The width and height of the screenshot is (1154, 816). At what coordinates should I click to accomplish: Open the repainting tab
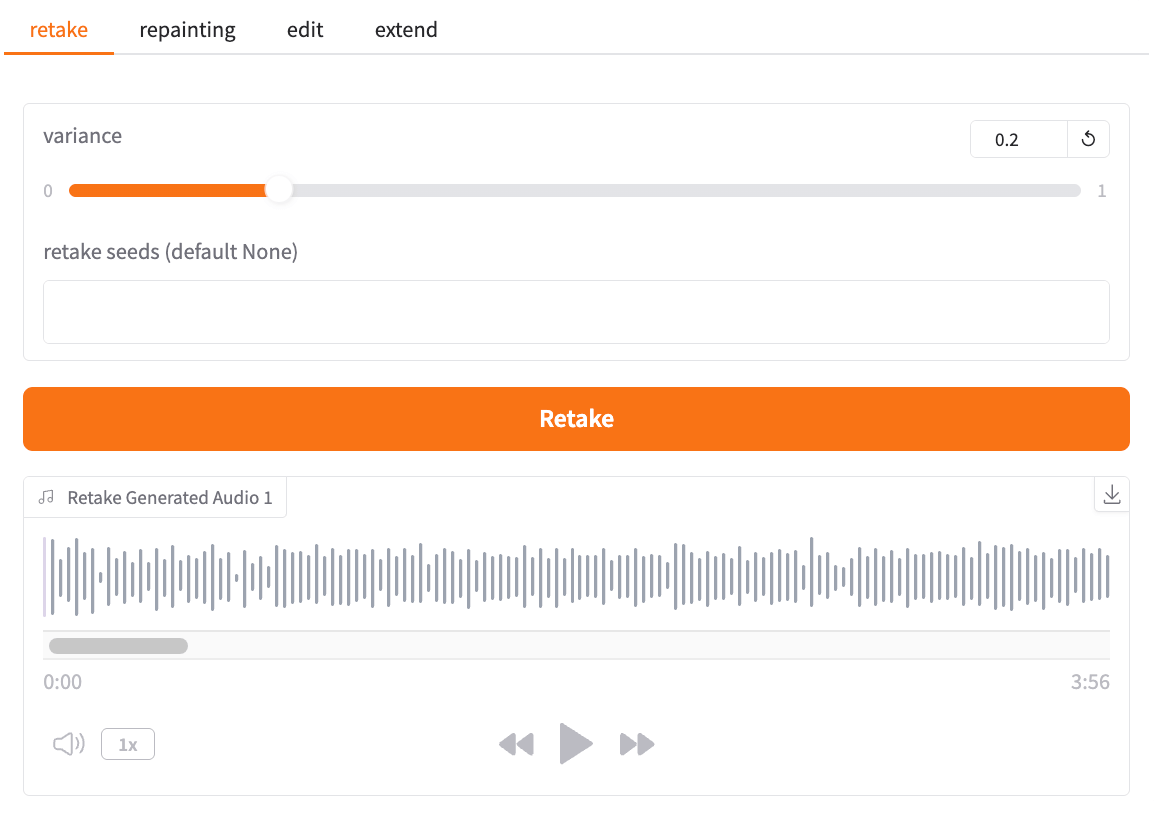click(x=187, y=30)
